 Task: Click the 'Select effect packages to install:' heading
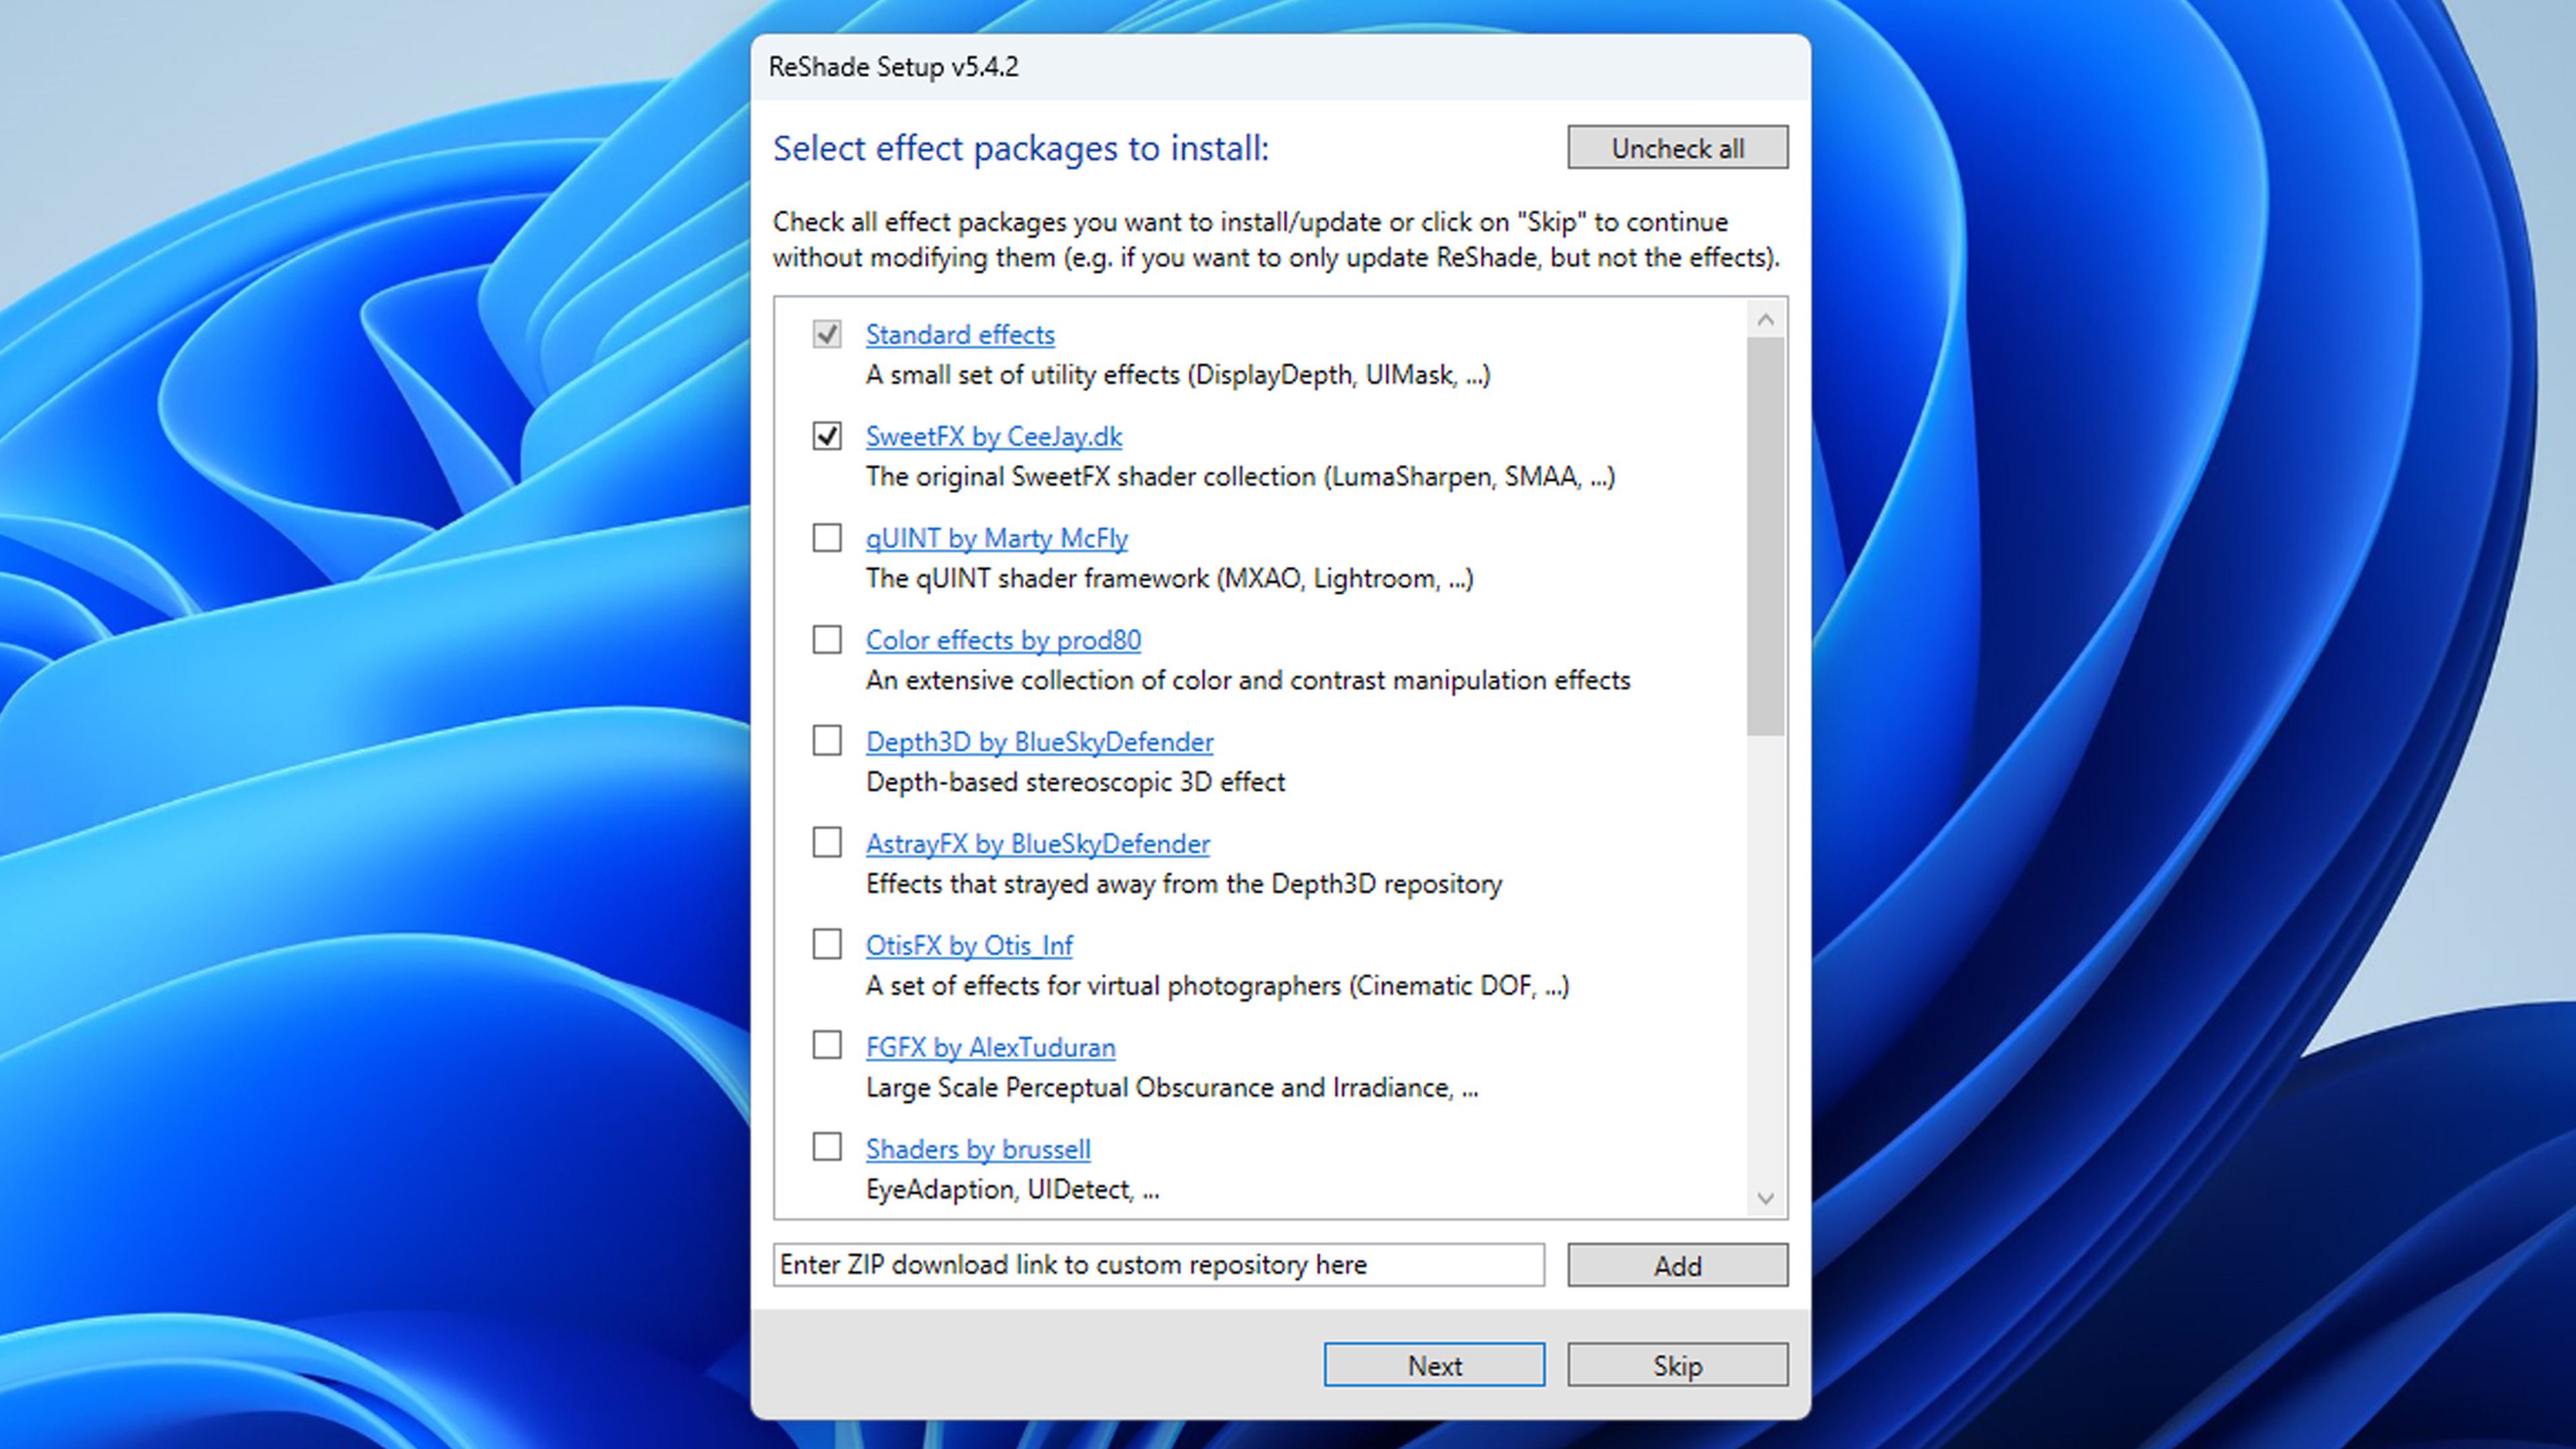pos(1021,148)
